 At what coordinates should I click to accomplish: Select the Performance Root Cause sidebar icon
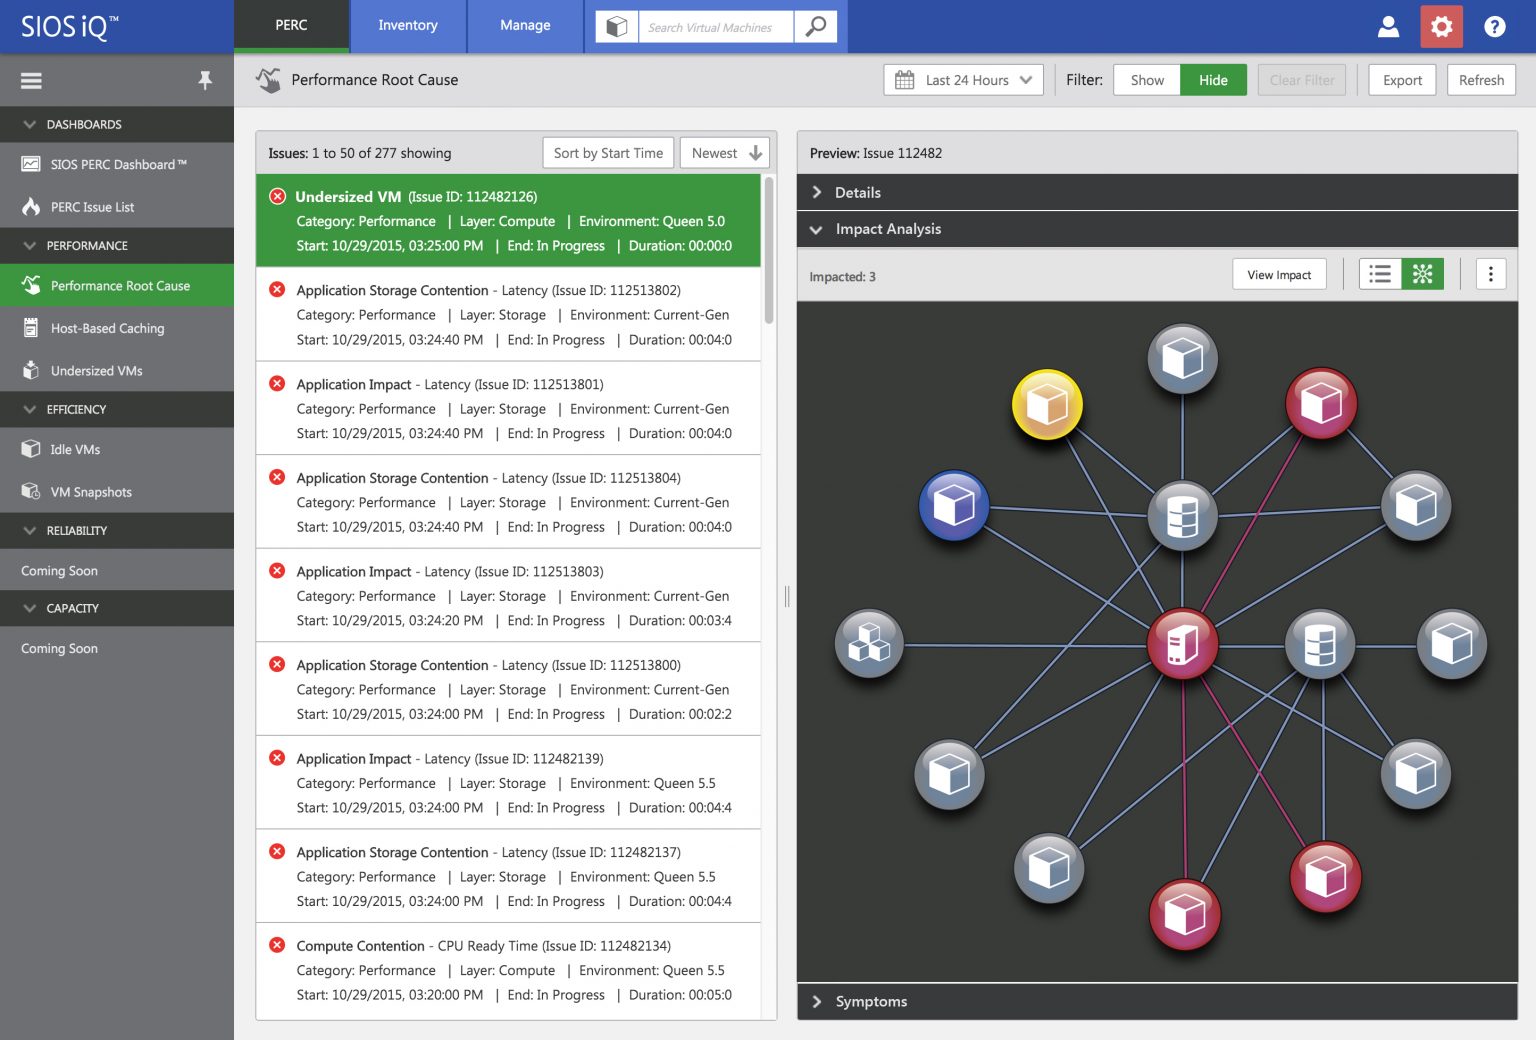30,285
